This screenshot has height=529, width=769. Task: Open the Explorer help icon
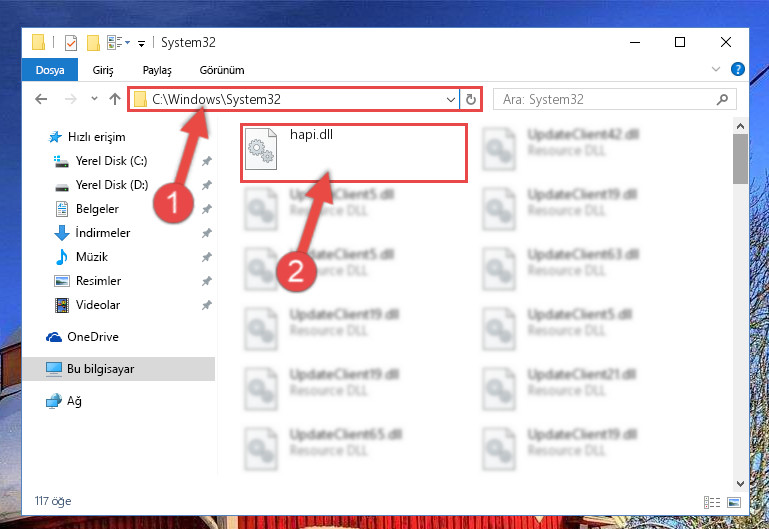click(737, 69)
